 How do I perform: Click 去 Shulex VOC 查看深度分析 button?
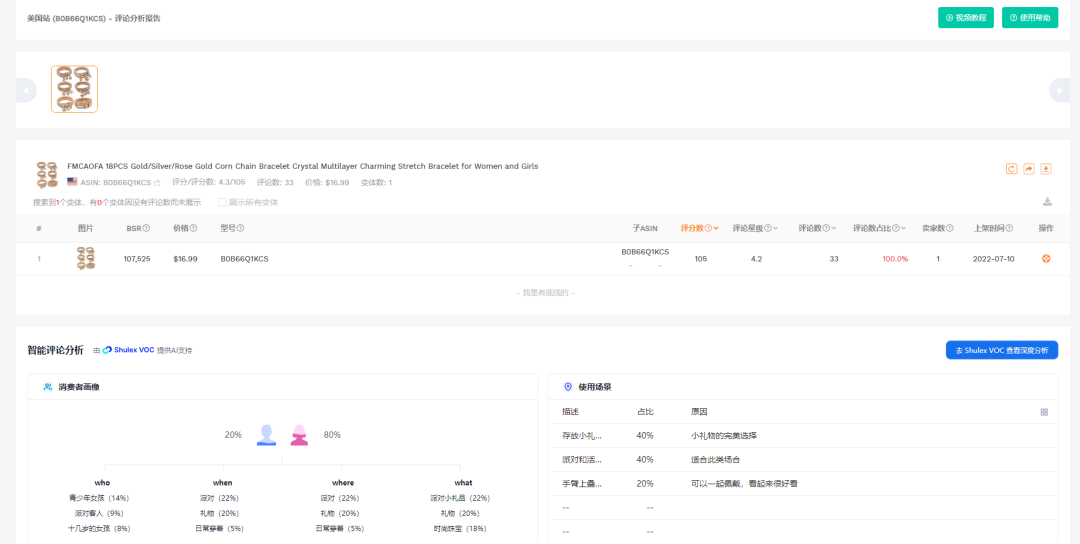click(1001, 350)
